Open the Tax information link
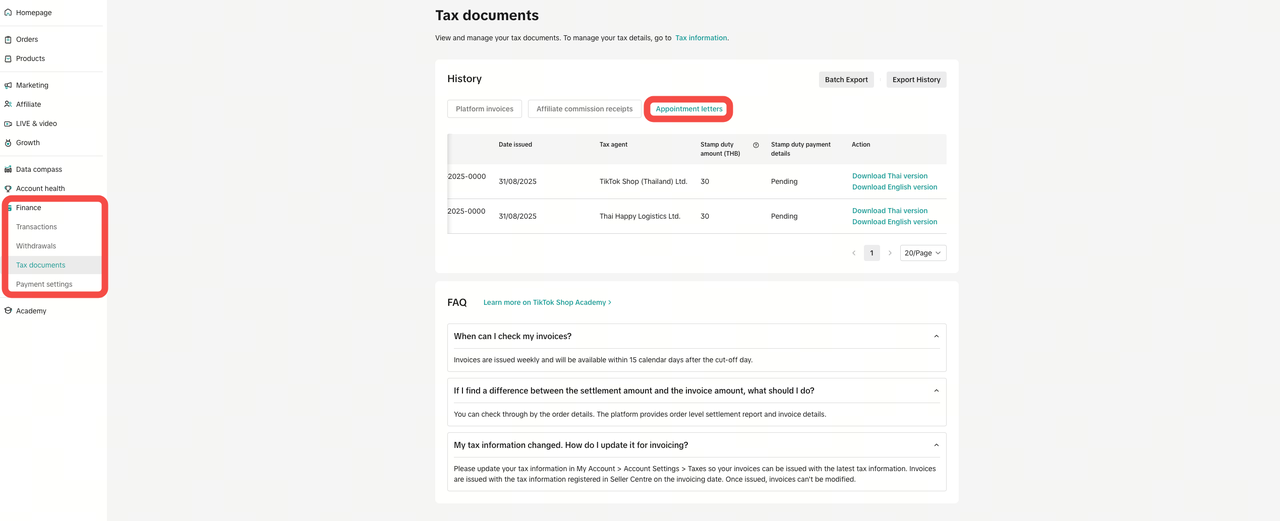 click(702, 38)
